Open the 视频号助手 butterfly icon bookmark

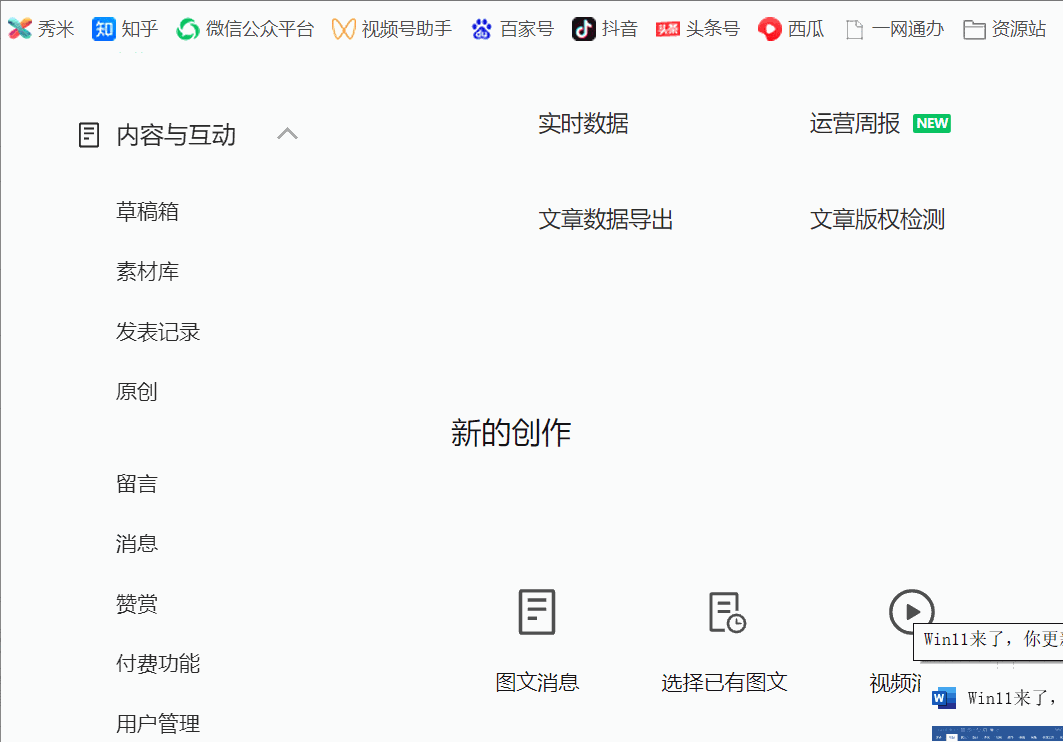344,29
